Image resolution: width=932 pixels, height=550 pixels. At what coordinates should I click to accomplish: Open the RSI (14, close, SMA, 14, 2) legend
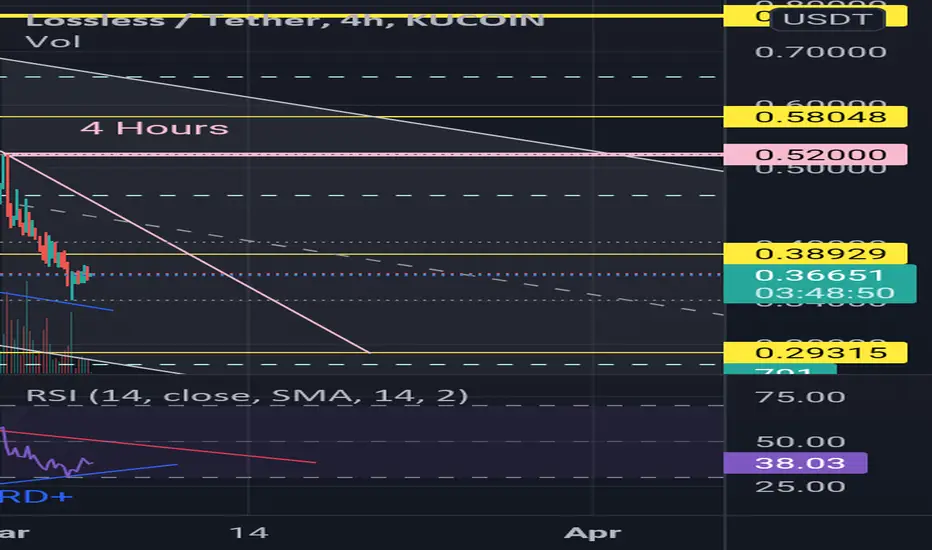pos(247,395)
